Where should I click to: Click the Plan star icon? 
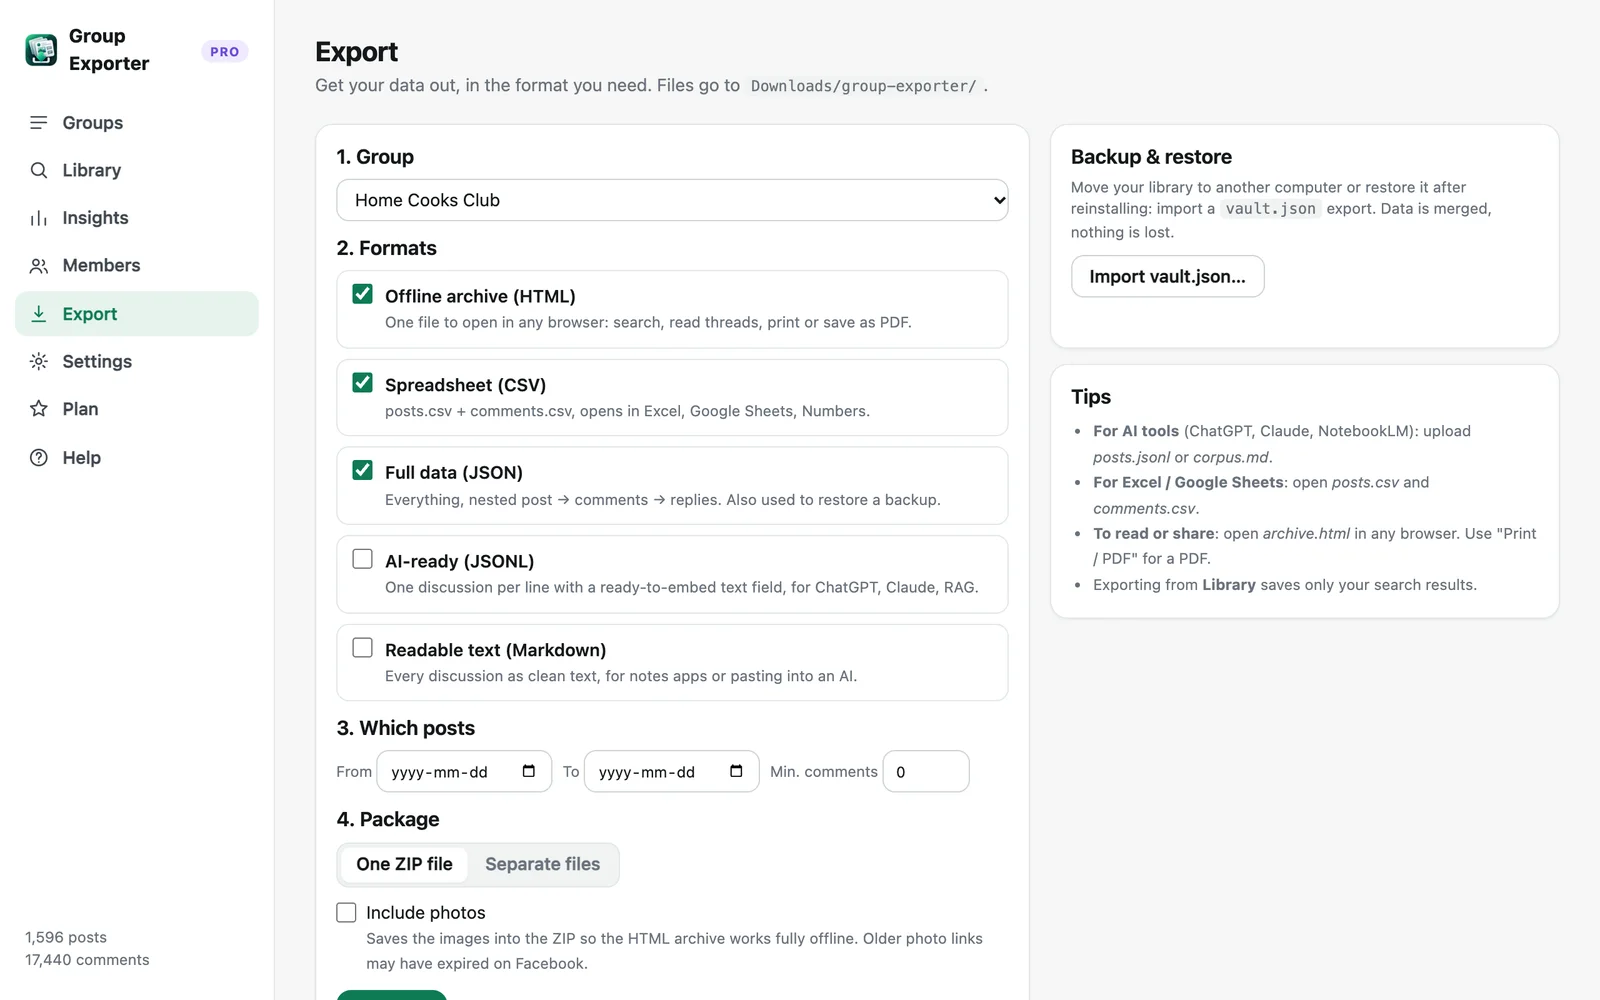pyautogui.click(x=39, y=409)
